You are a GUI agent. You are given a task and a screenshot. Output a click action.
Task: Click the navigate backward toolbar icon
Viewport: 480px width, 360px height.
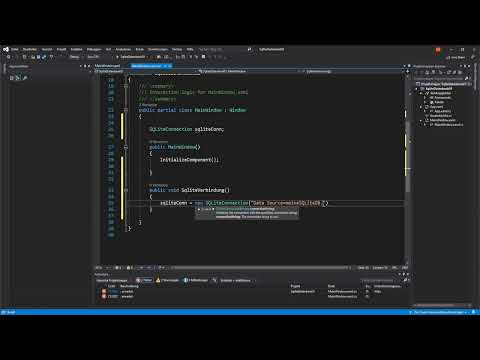[x=9, y=57]
